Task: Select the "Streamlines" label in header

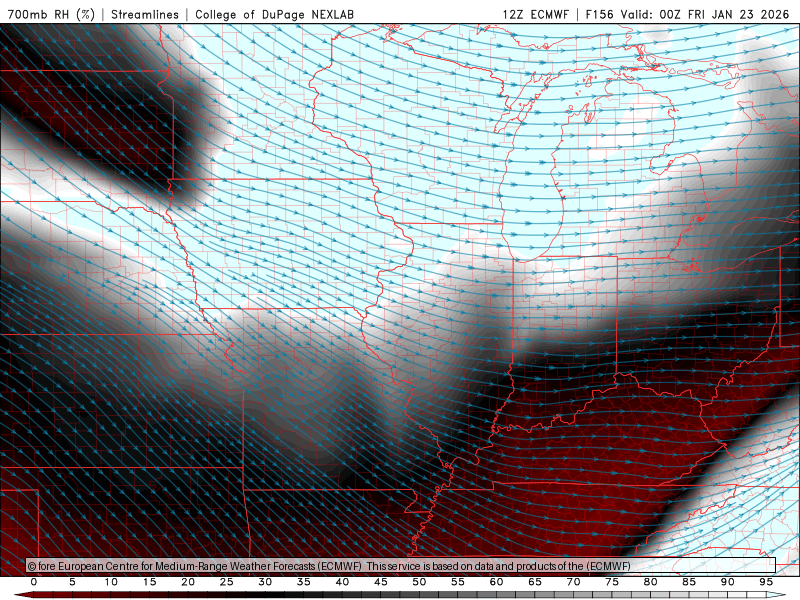Action: [x=145, y=14]
